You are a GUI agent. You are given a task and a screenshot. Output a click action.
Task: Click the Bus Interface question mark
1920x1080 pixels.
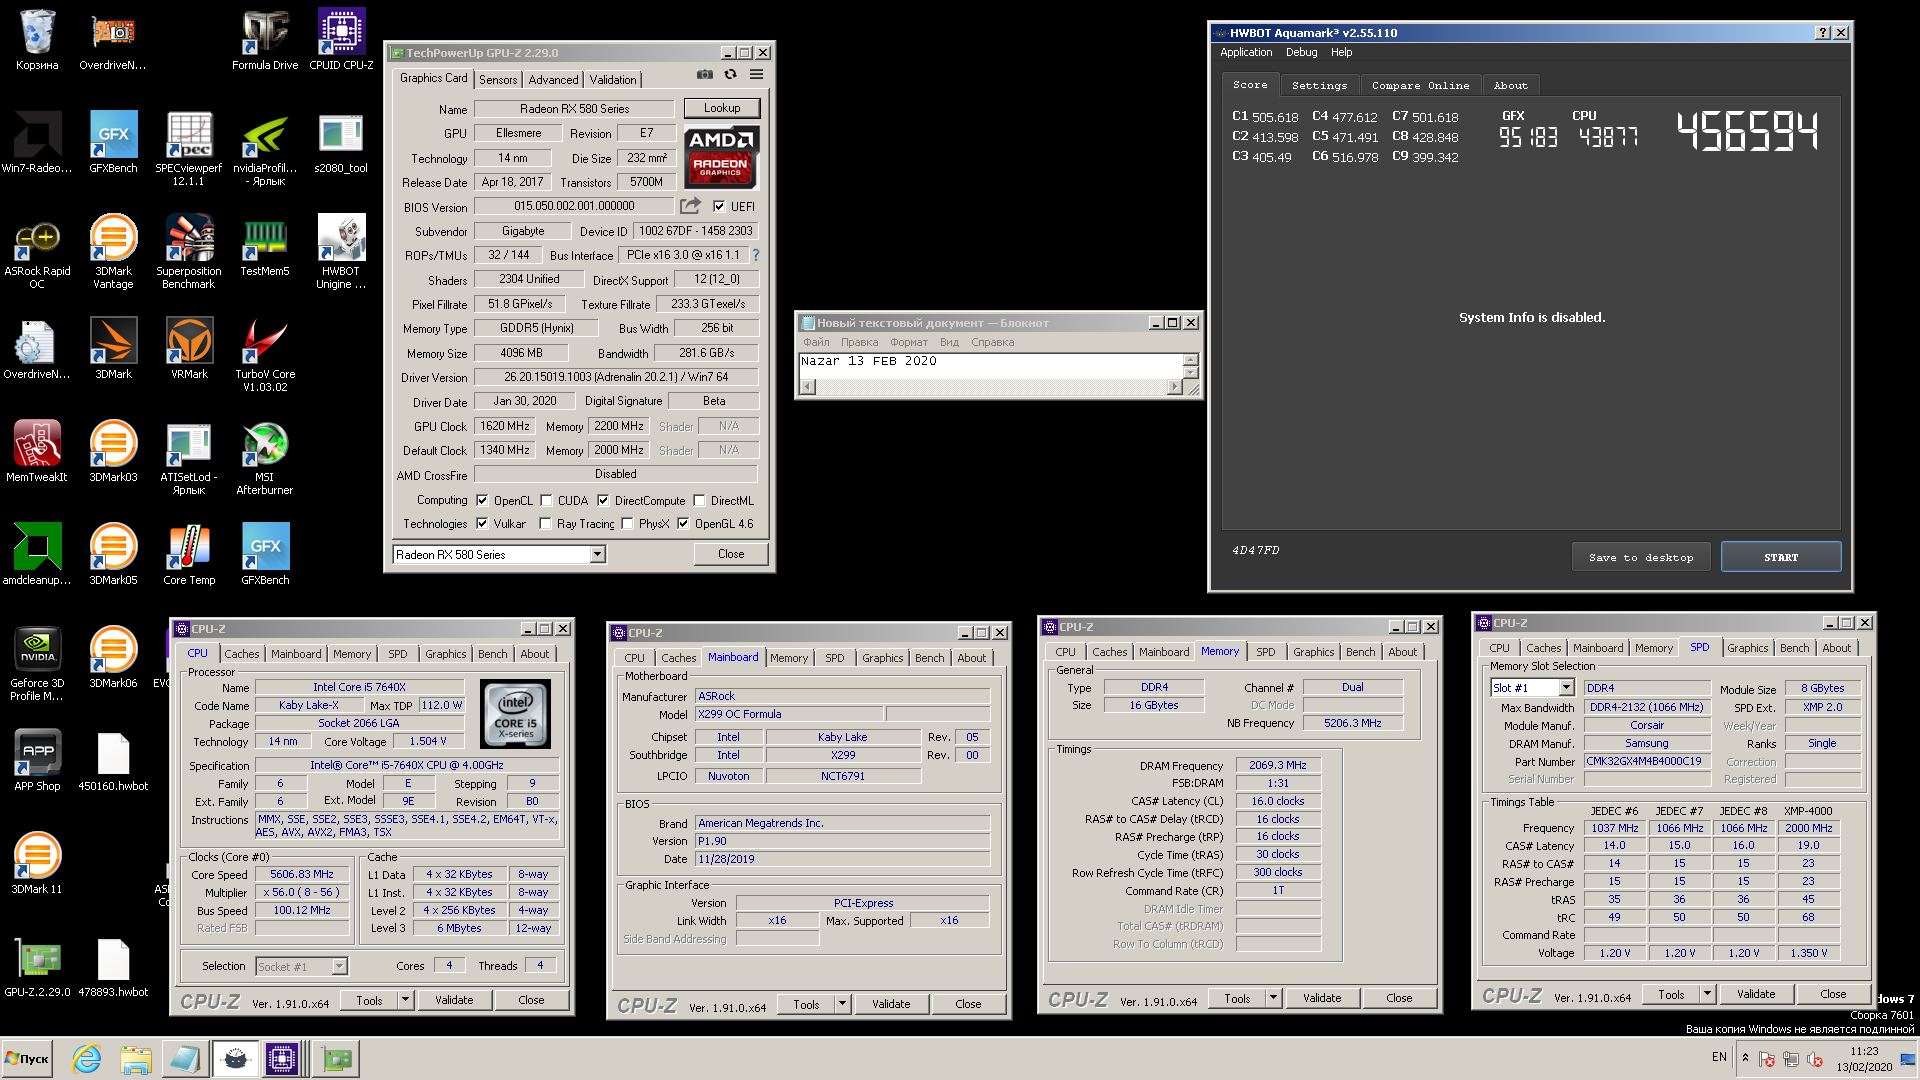pyautogui.click(x=756, y=255)
